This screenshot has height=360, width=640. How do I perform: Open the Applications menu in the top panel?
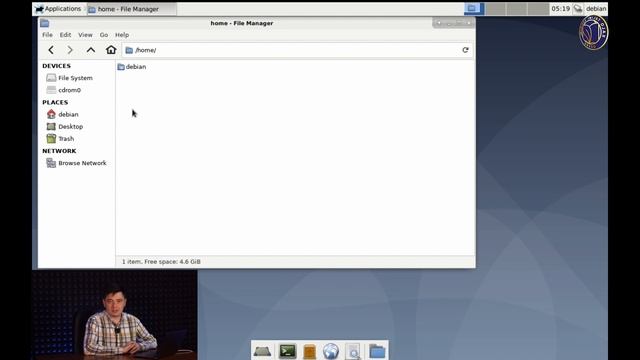58,9
